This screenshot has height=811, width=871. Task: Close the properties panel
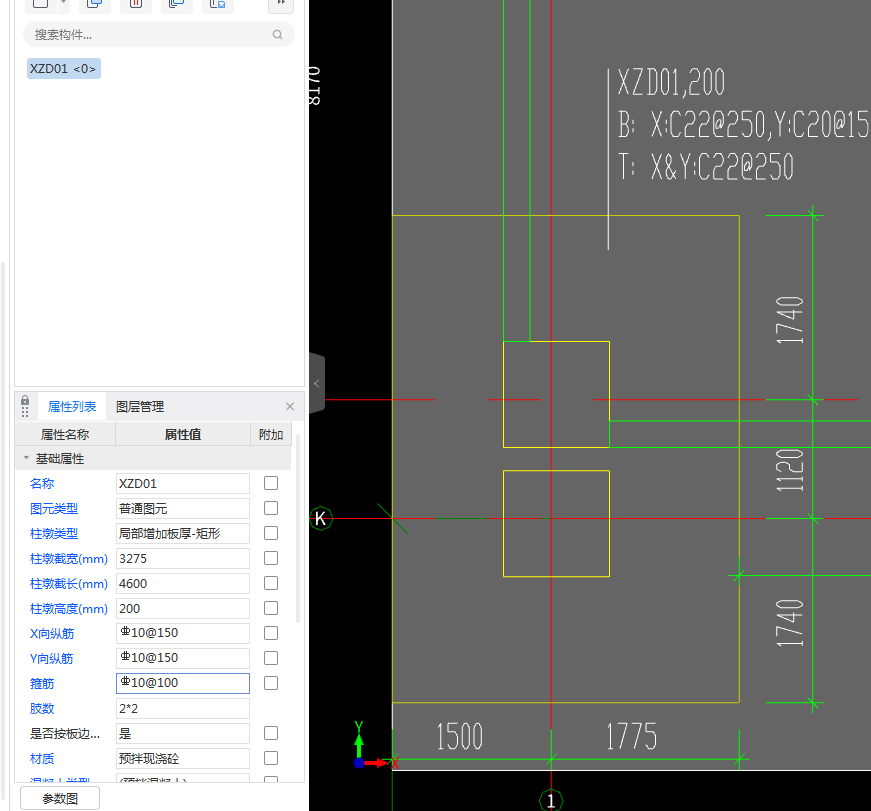290,407
